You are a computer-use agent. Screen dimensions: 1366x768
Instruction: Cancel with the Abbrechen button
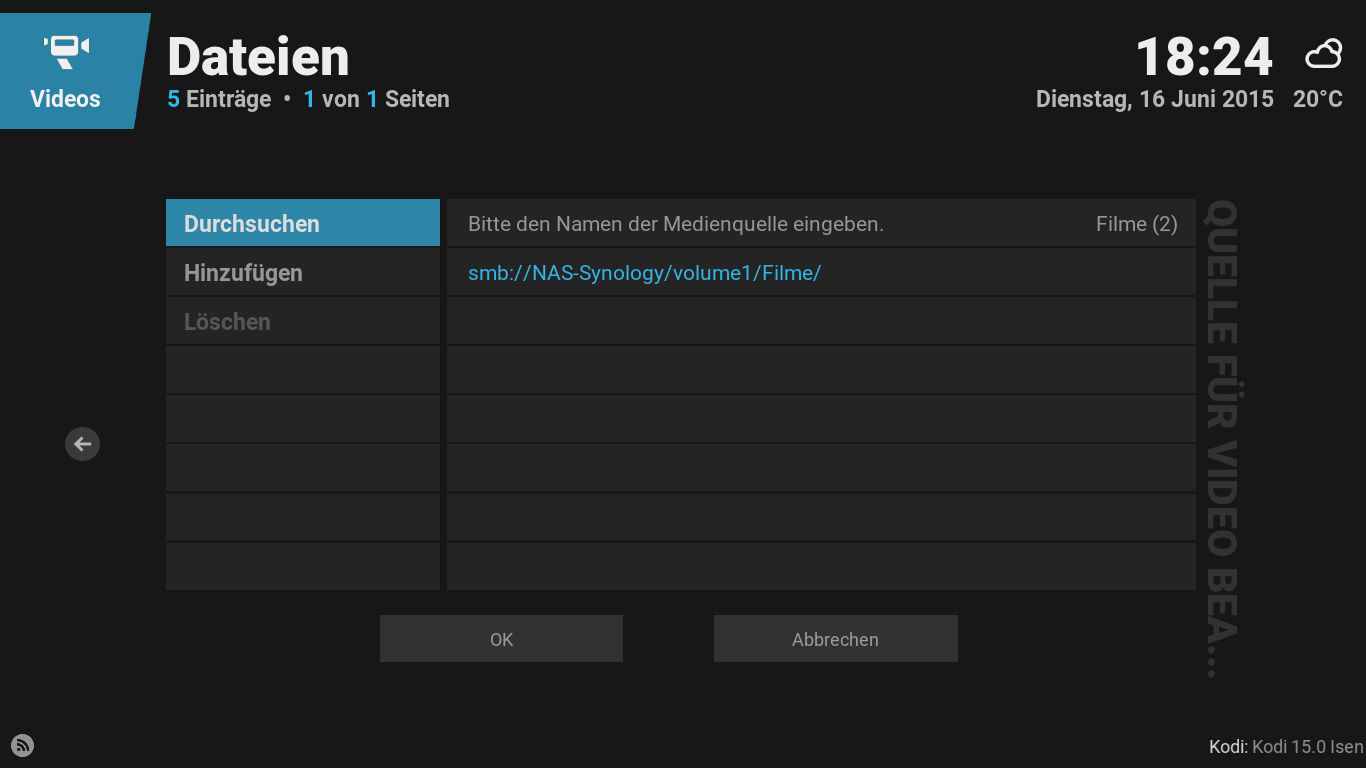click(835, 639)
